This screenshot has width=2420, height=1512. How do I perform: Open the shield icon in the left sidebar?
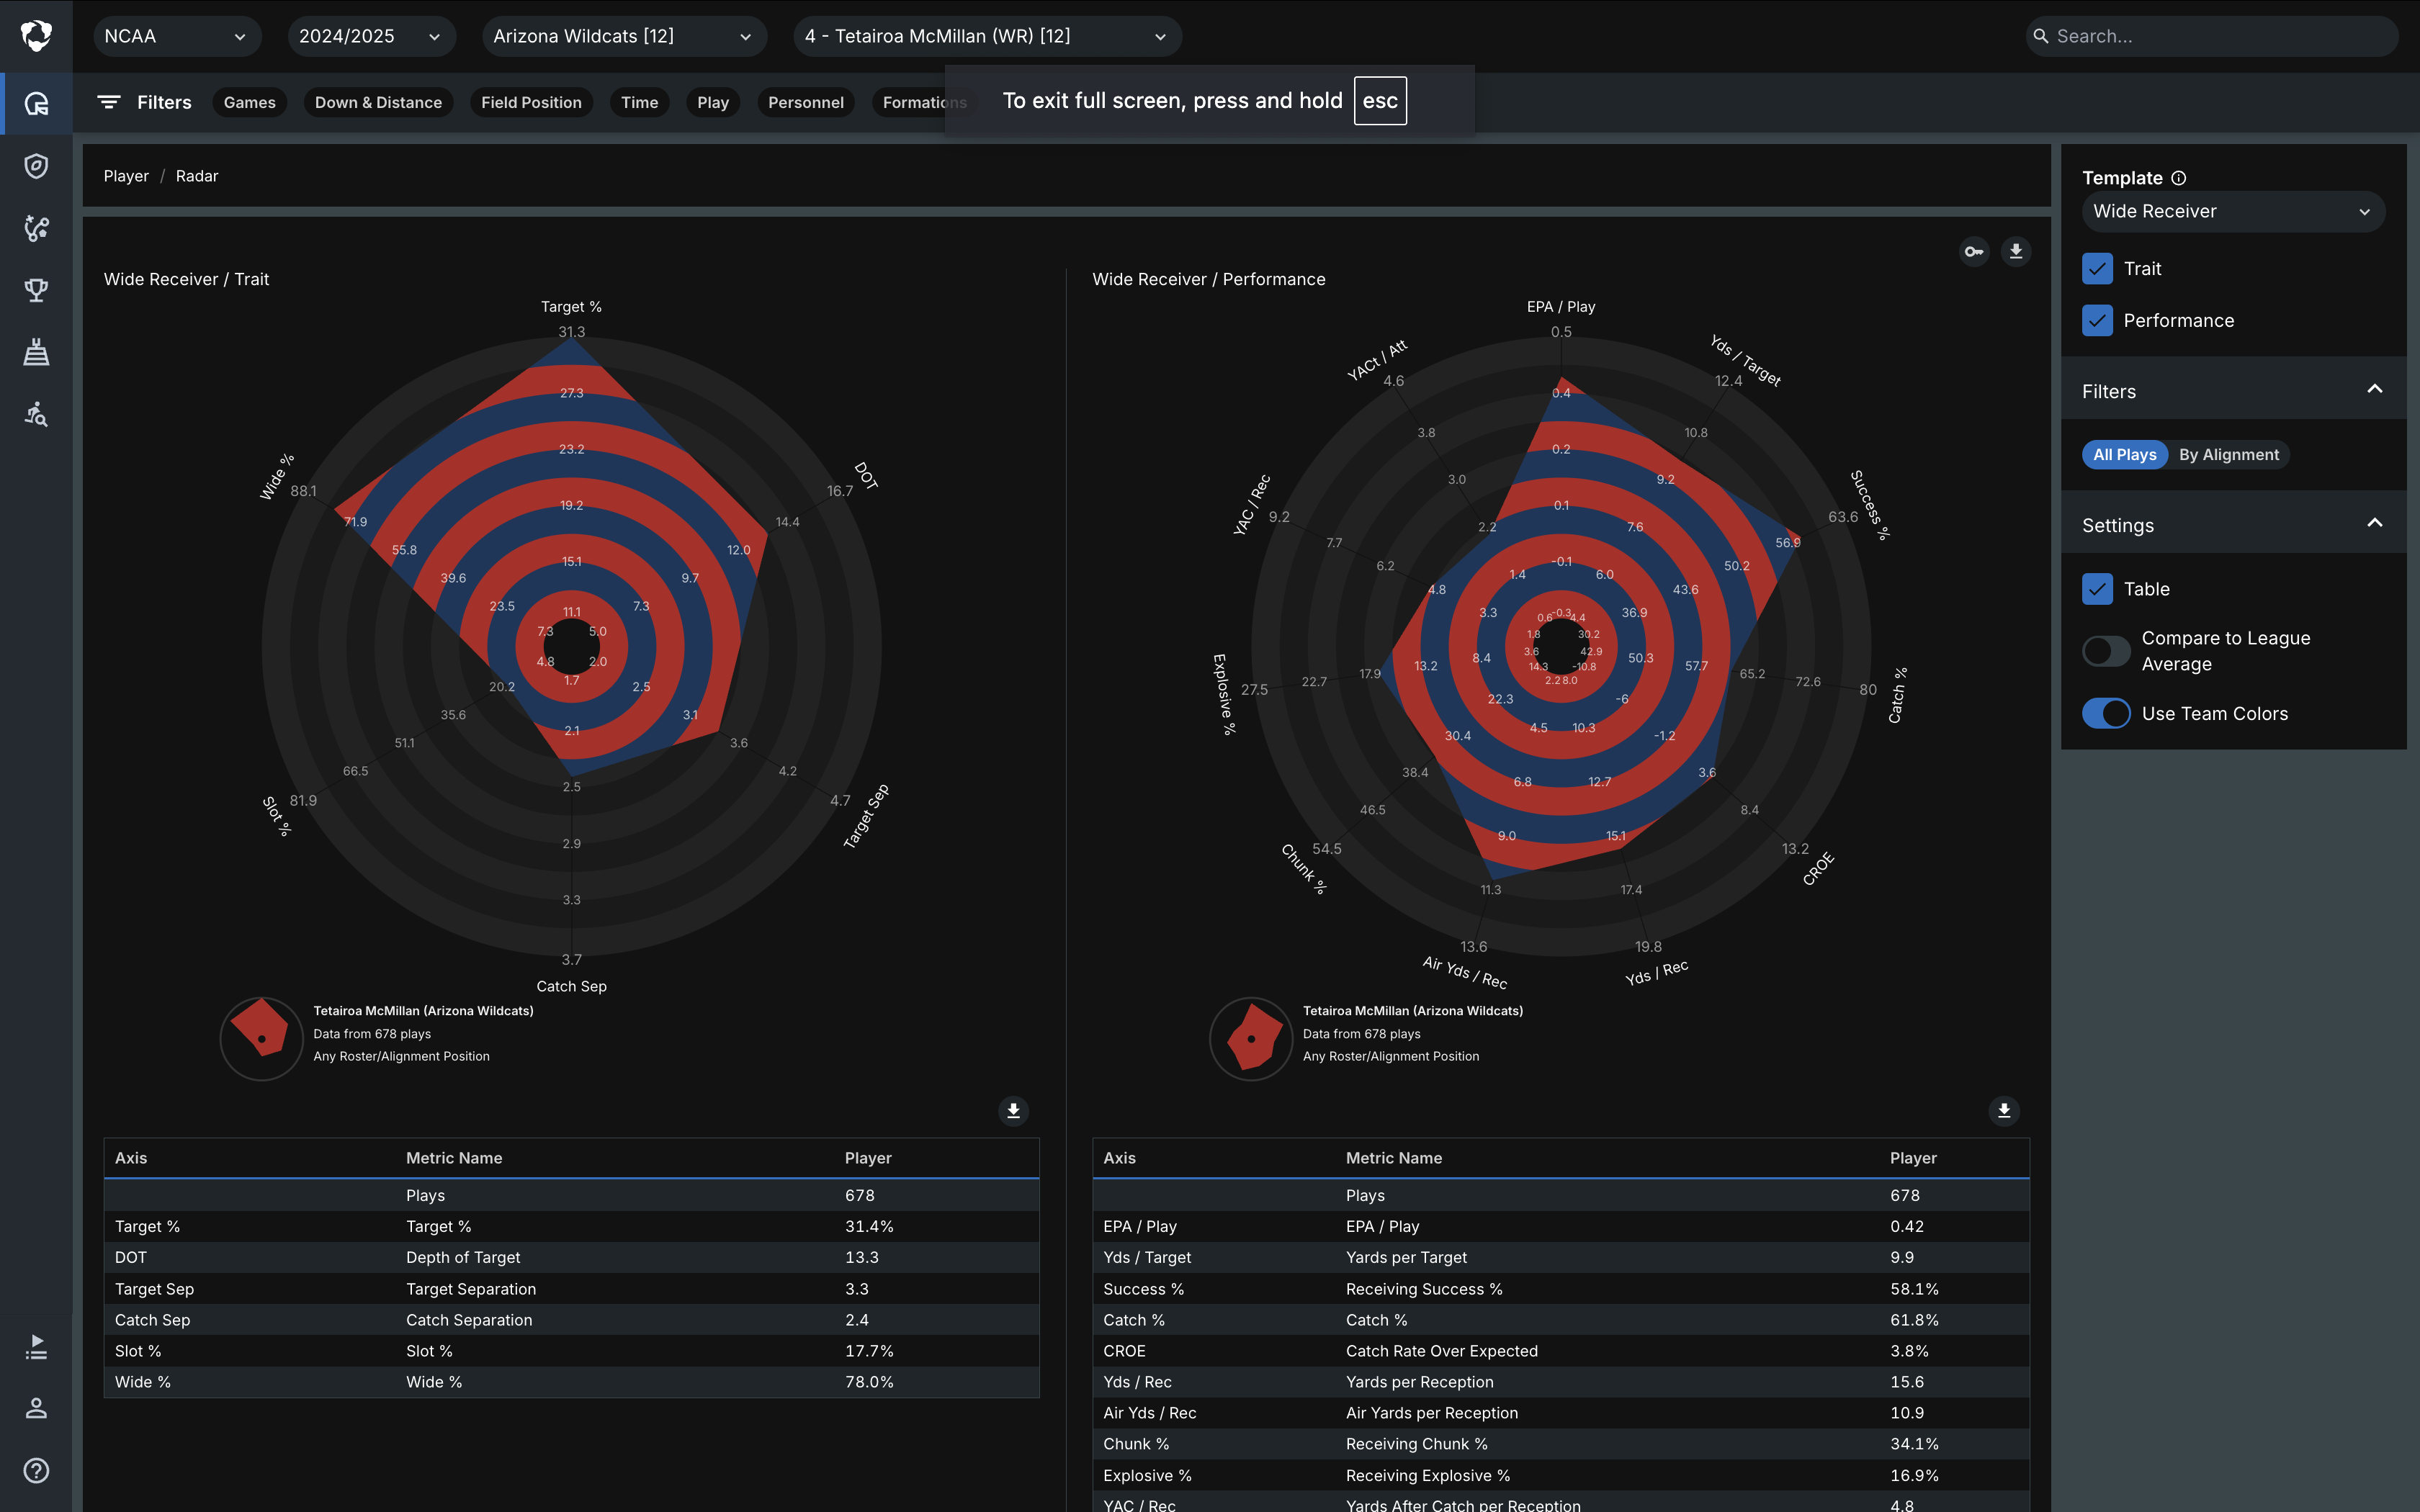(36, 166)
